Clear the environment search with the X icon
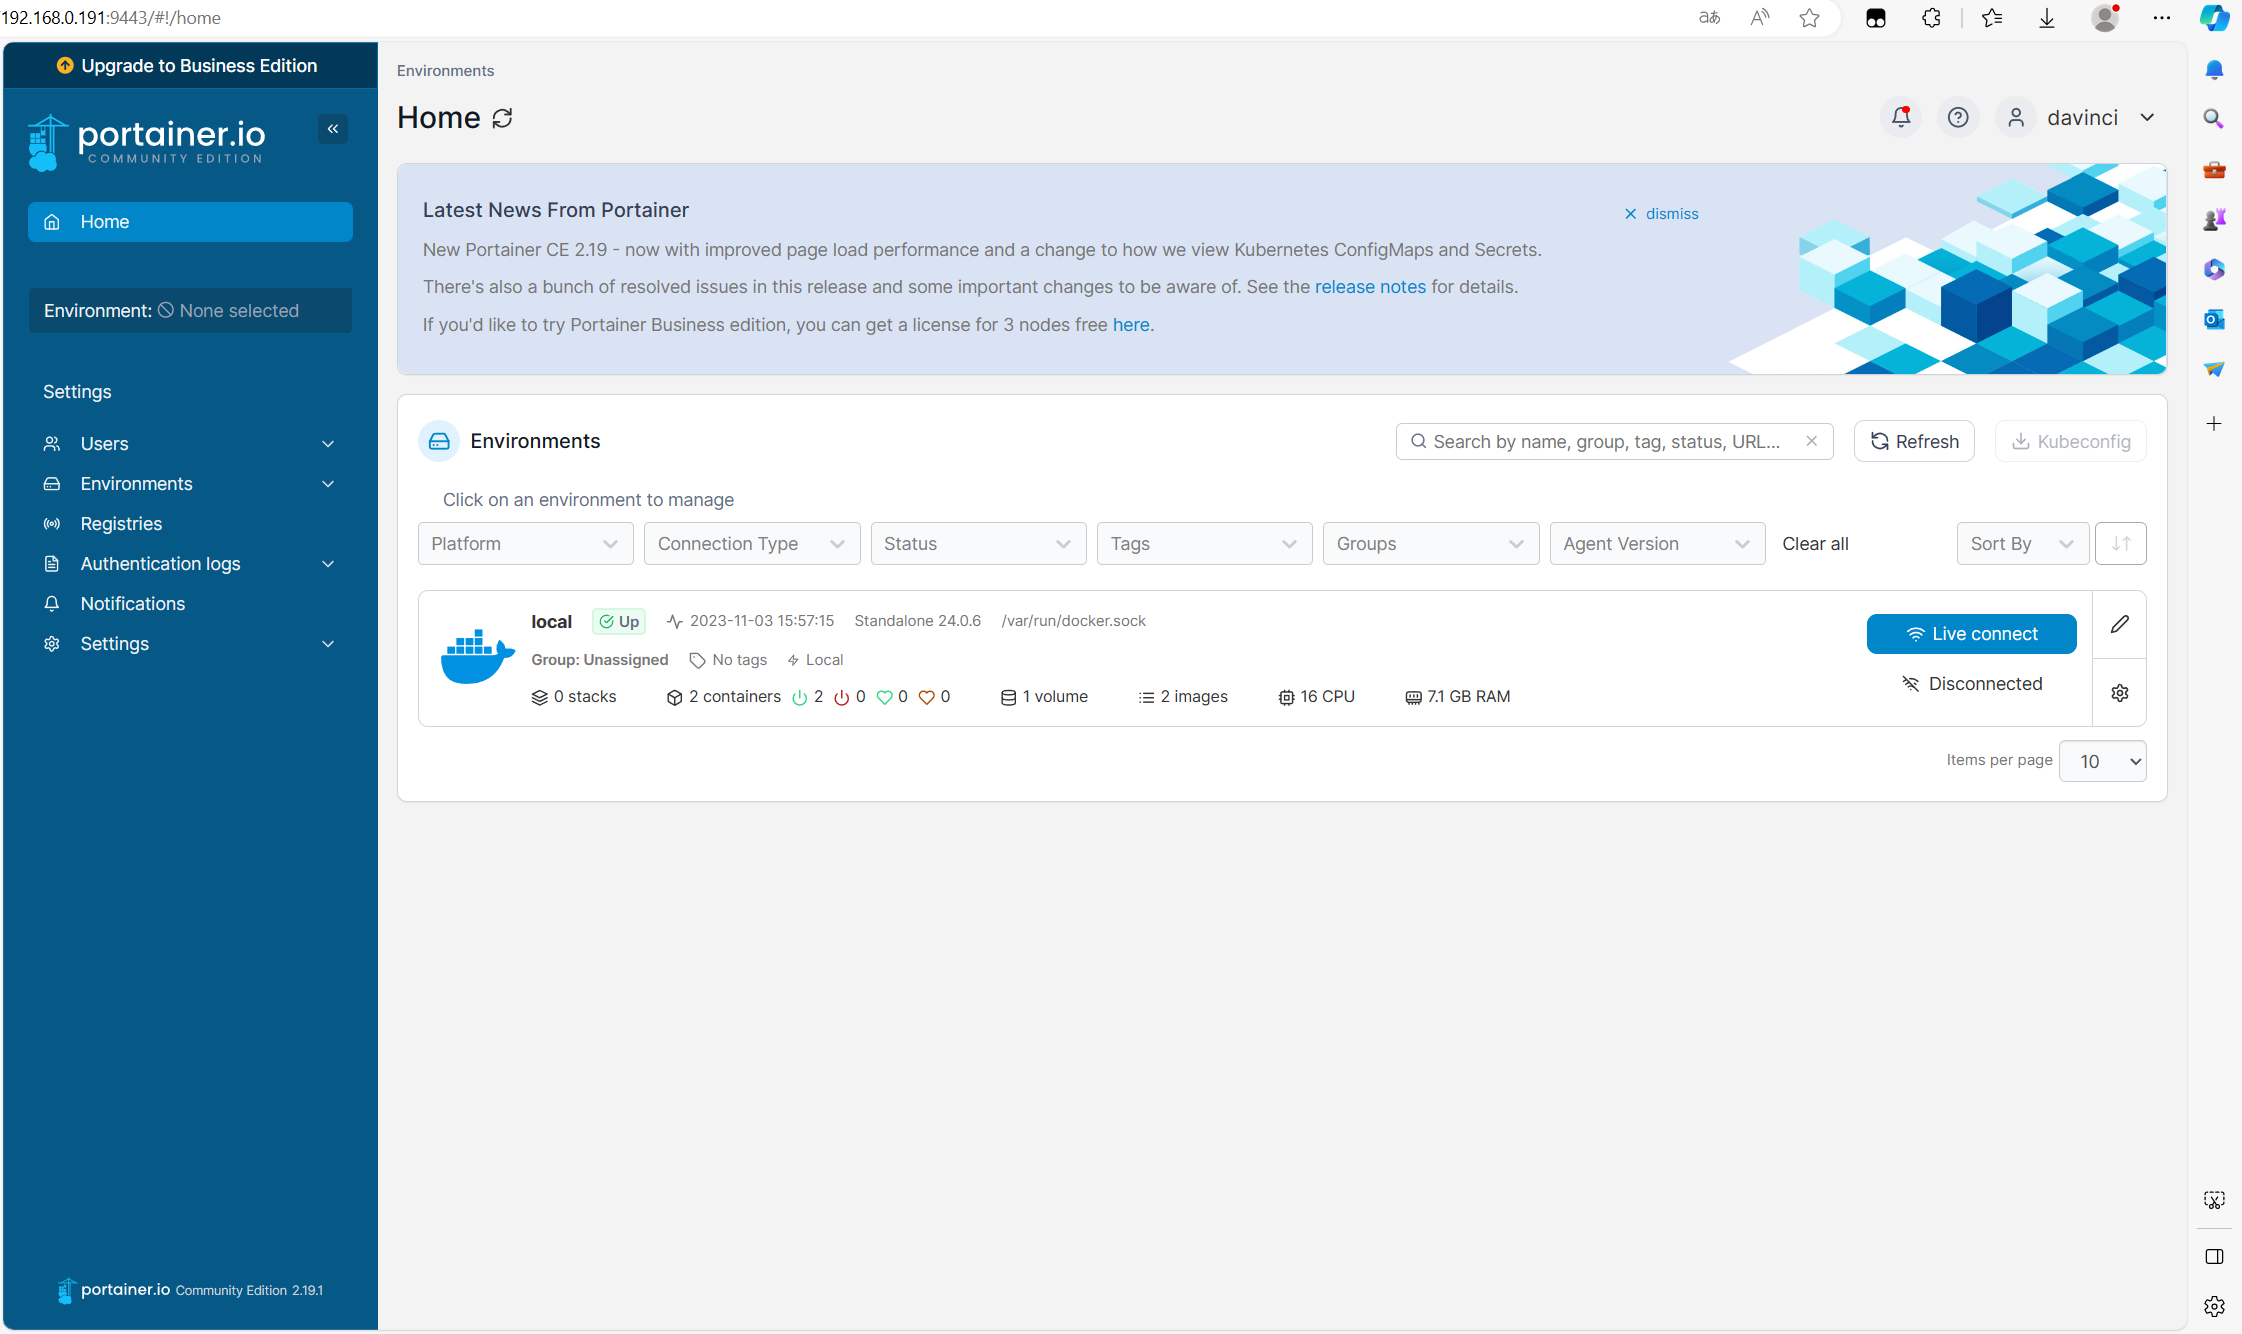The image size is (2242, 1334). click(x=1812, y=441)
